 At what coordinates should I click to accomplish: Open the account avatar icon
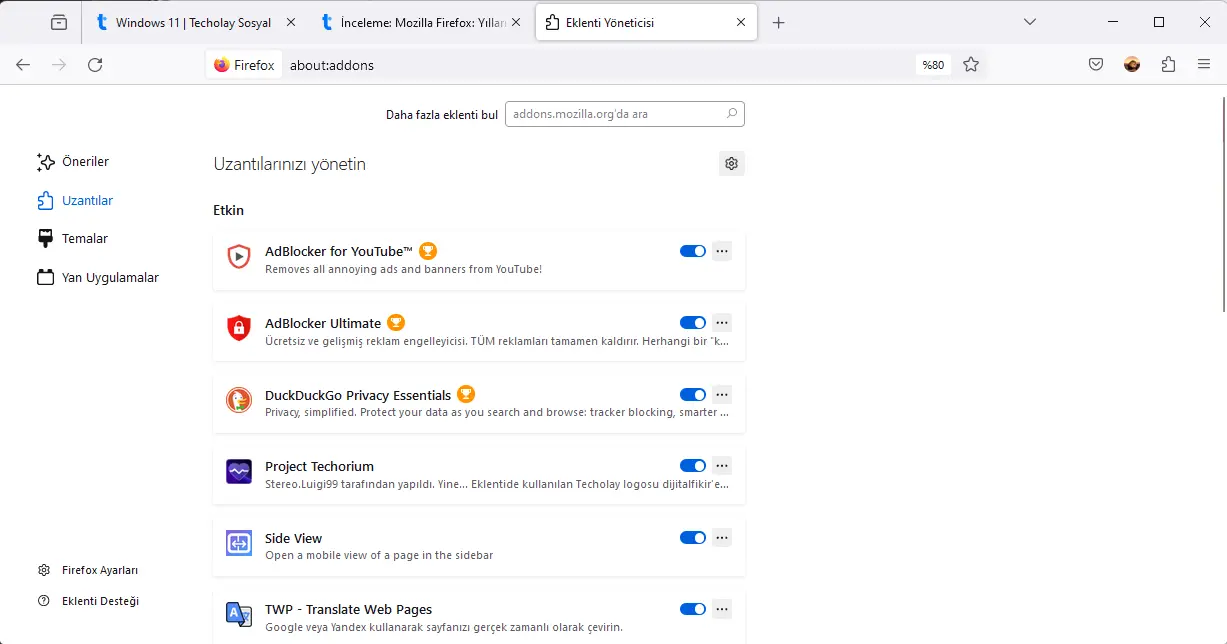[x=1132, y=65]
